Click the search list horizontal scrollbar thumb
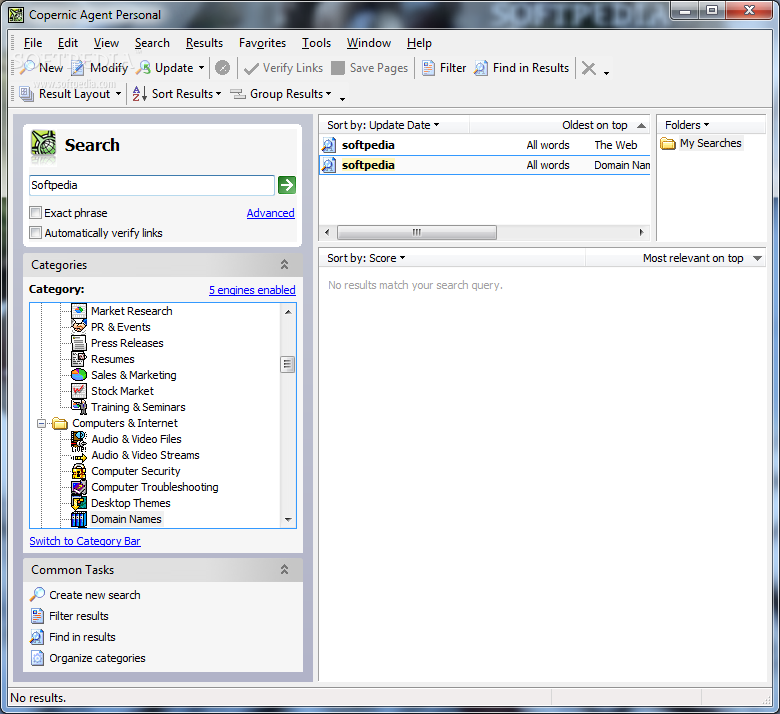 coord(417,232)
